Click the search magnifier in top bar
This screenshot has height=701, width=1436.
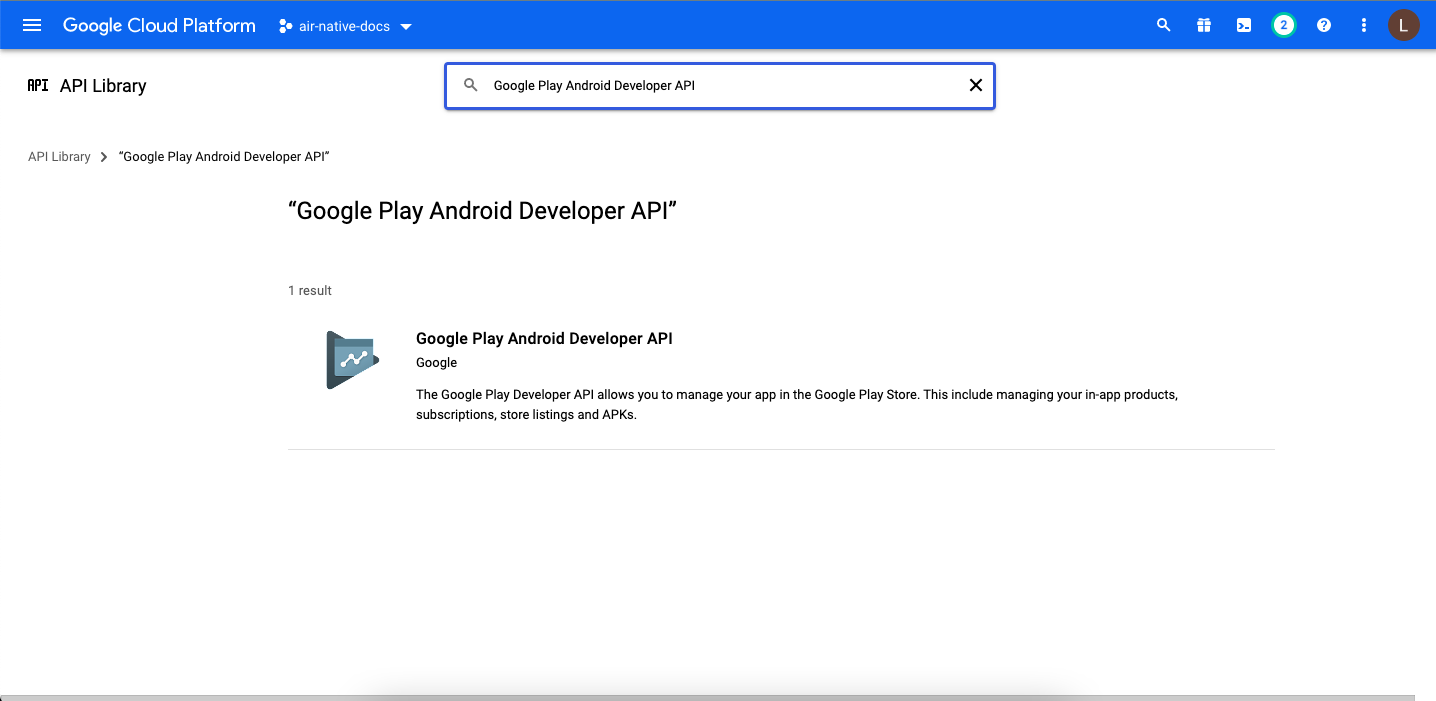click(x=1163, y=25)
